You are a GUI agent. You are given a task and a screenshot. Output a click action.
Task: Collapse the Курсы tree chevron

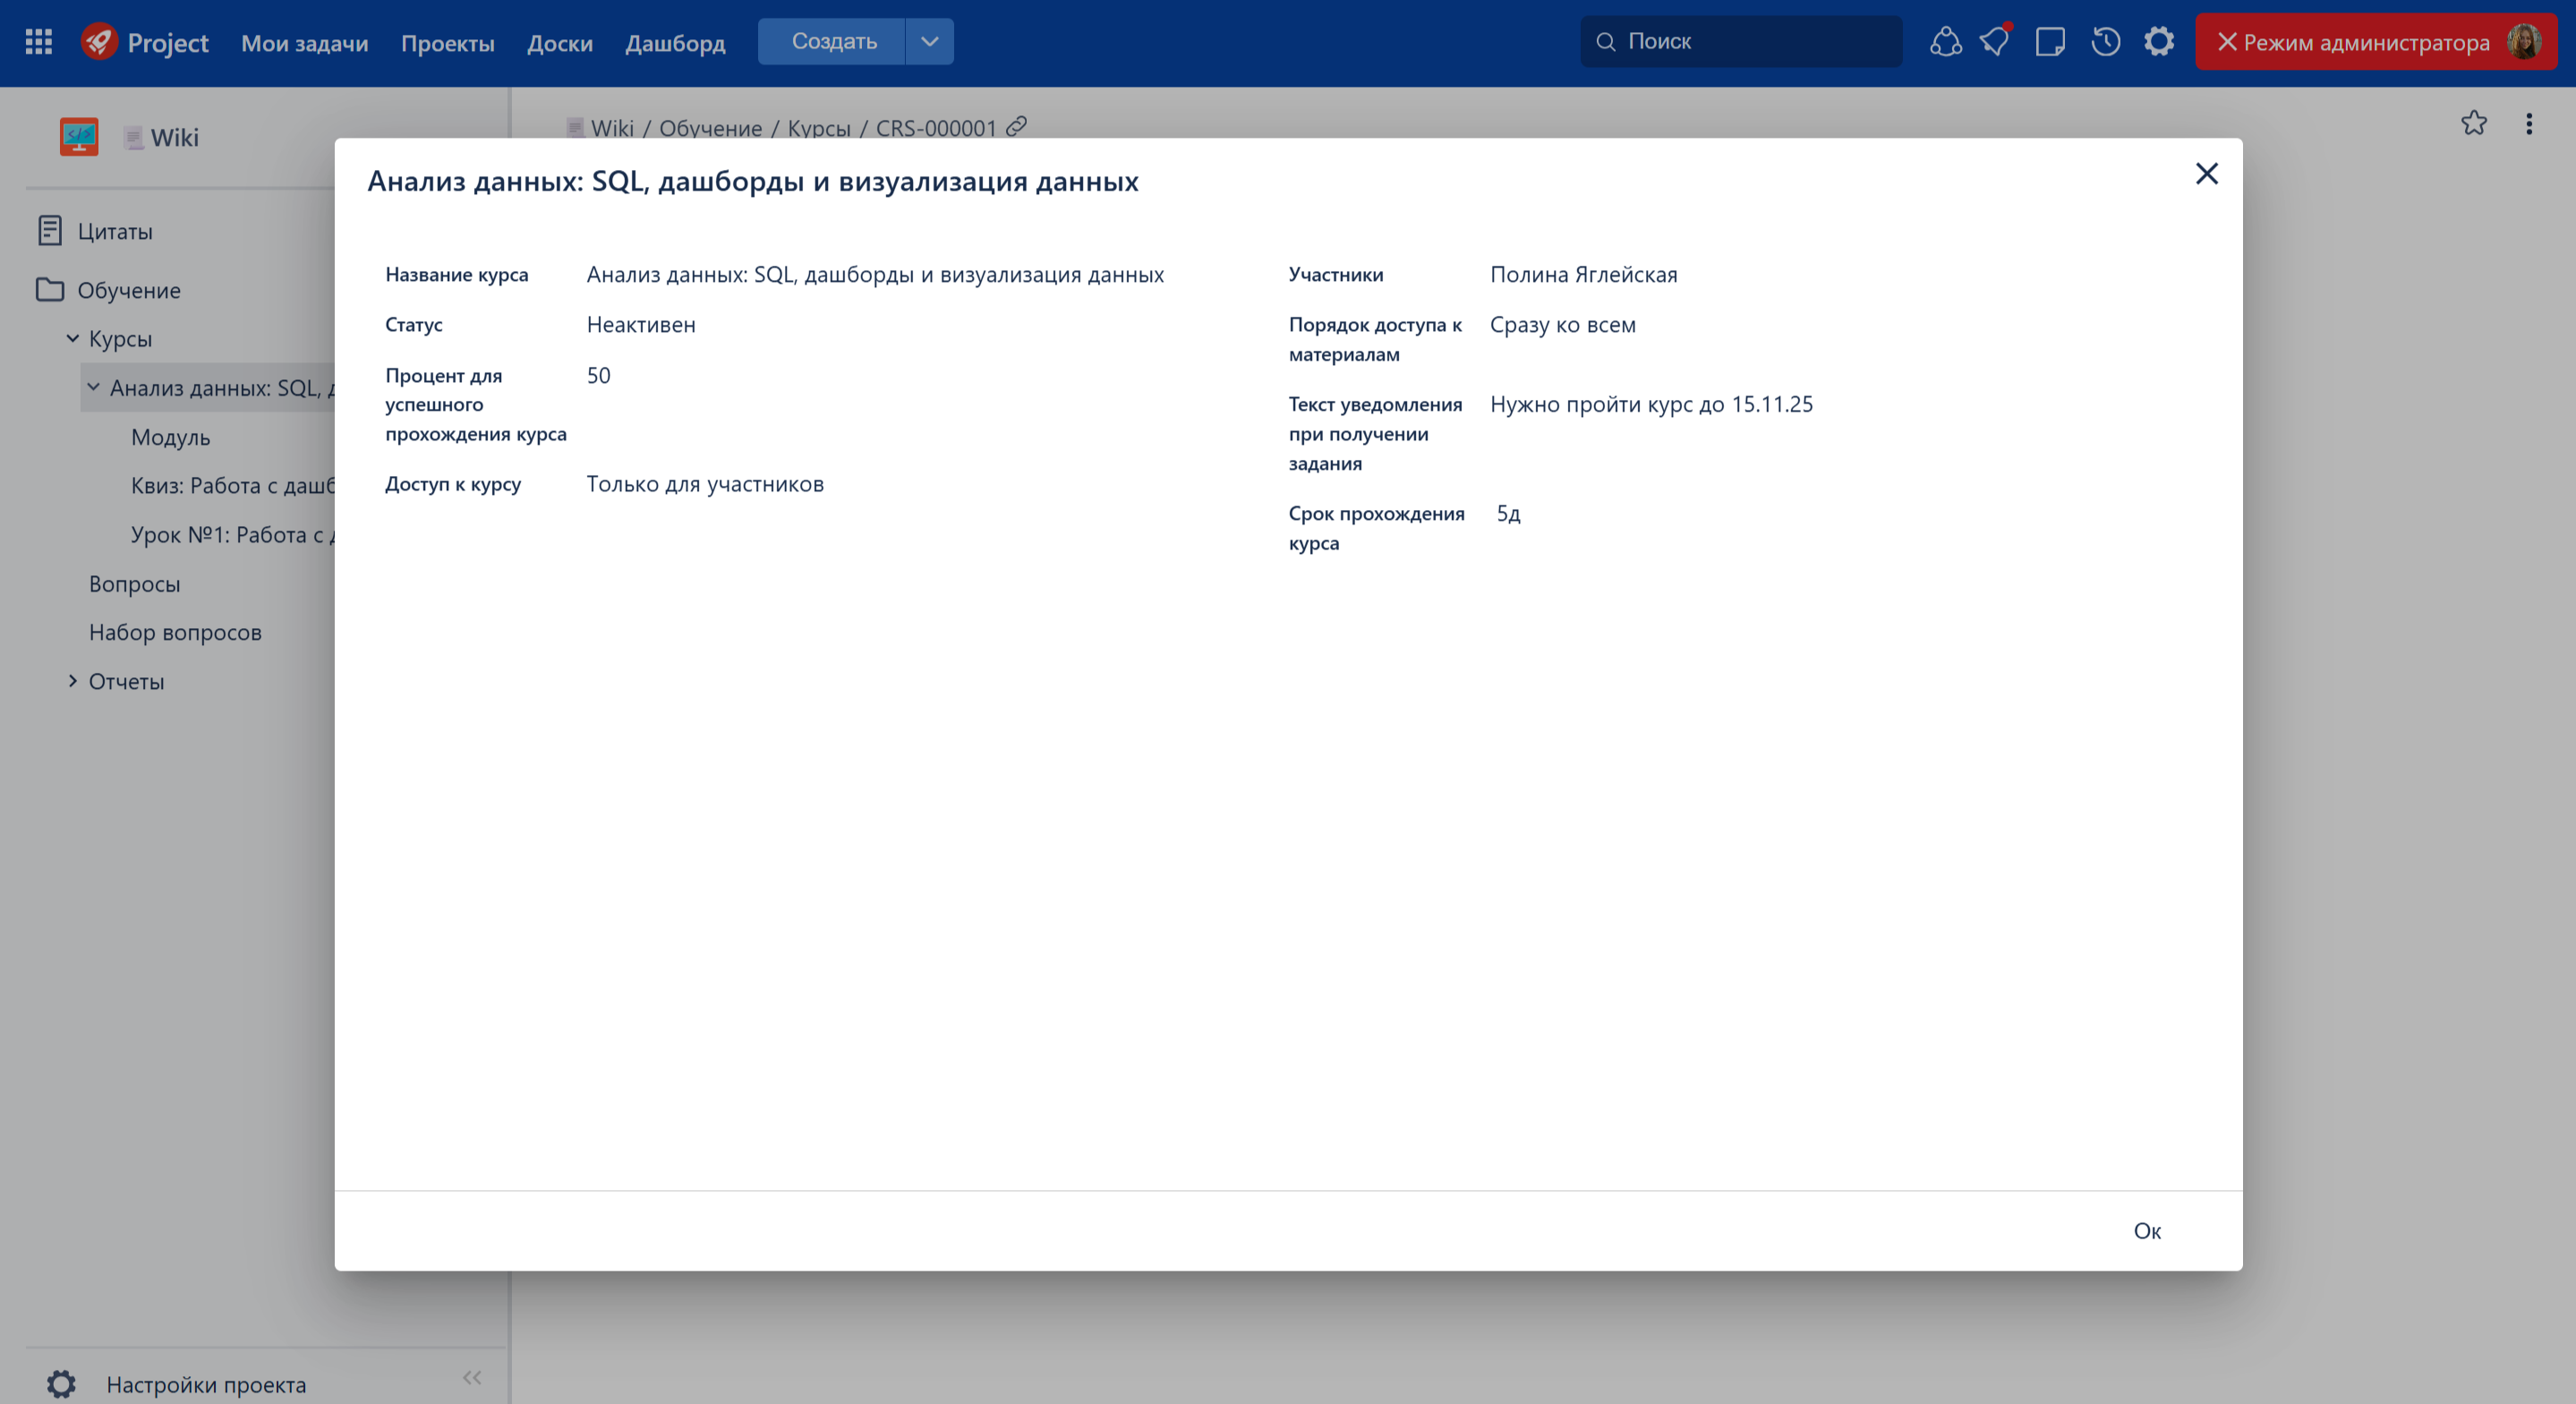point(73,338)
